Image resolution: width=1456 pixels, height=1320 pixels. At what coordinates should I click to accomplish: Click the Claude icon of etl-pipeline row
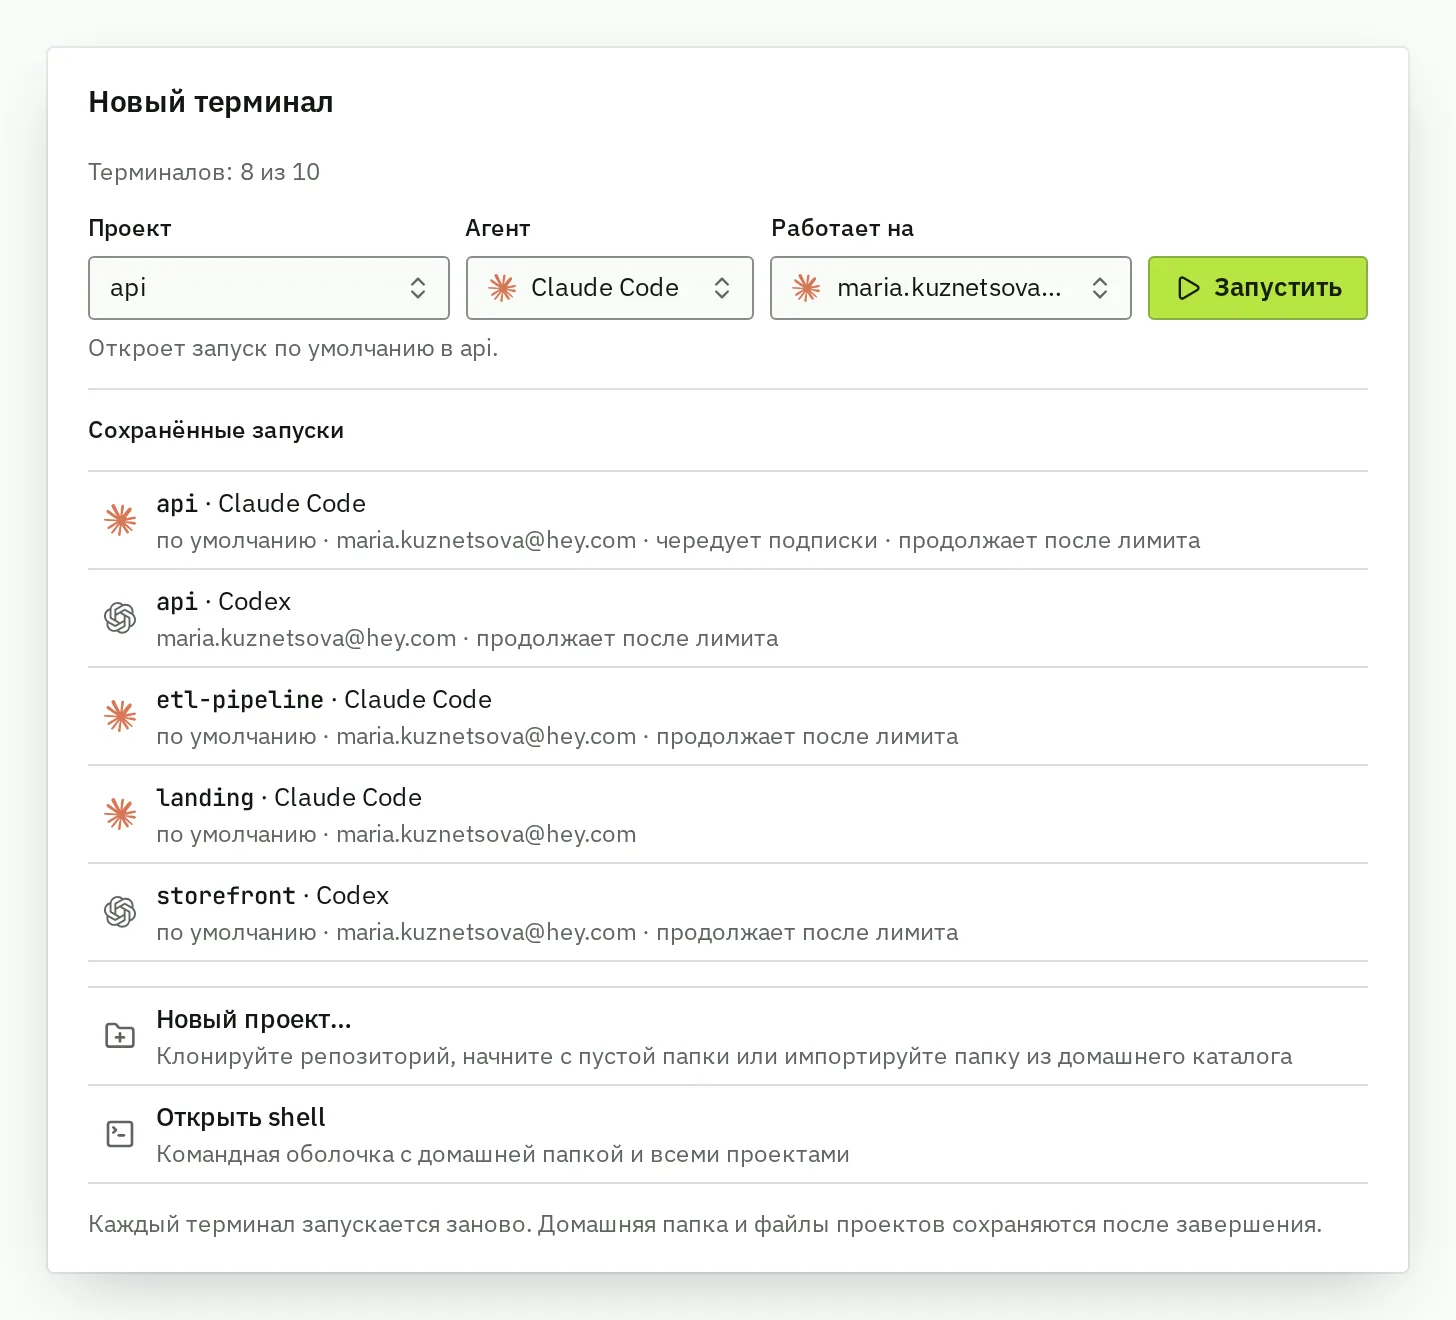coord(120,716)
